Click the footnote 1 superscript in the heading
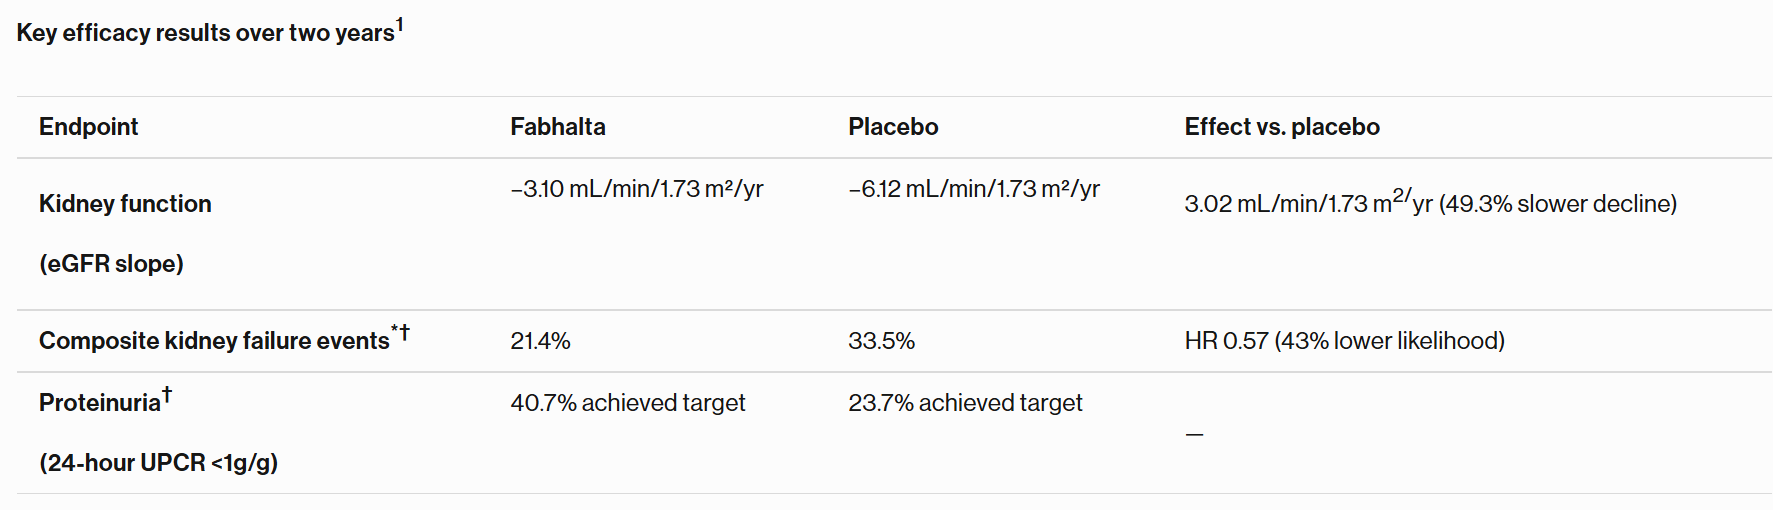This screenshot has height=510, width=1773. pos(400,25)
